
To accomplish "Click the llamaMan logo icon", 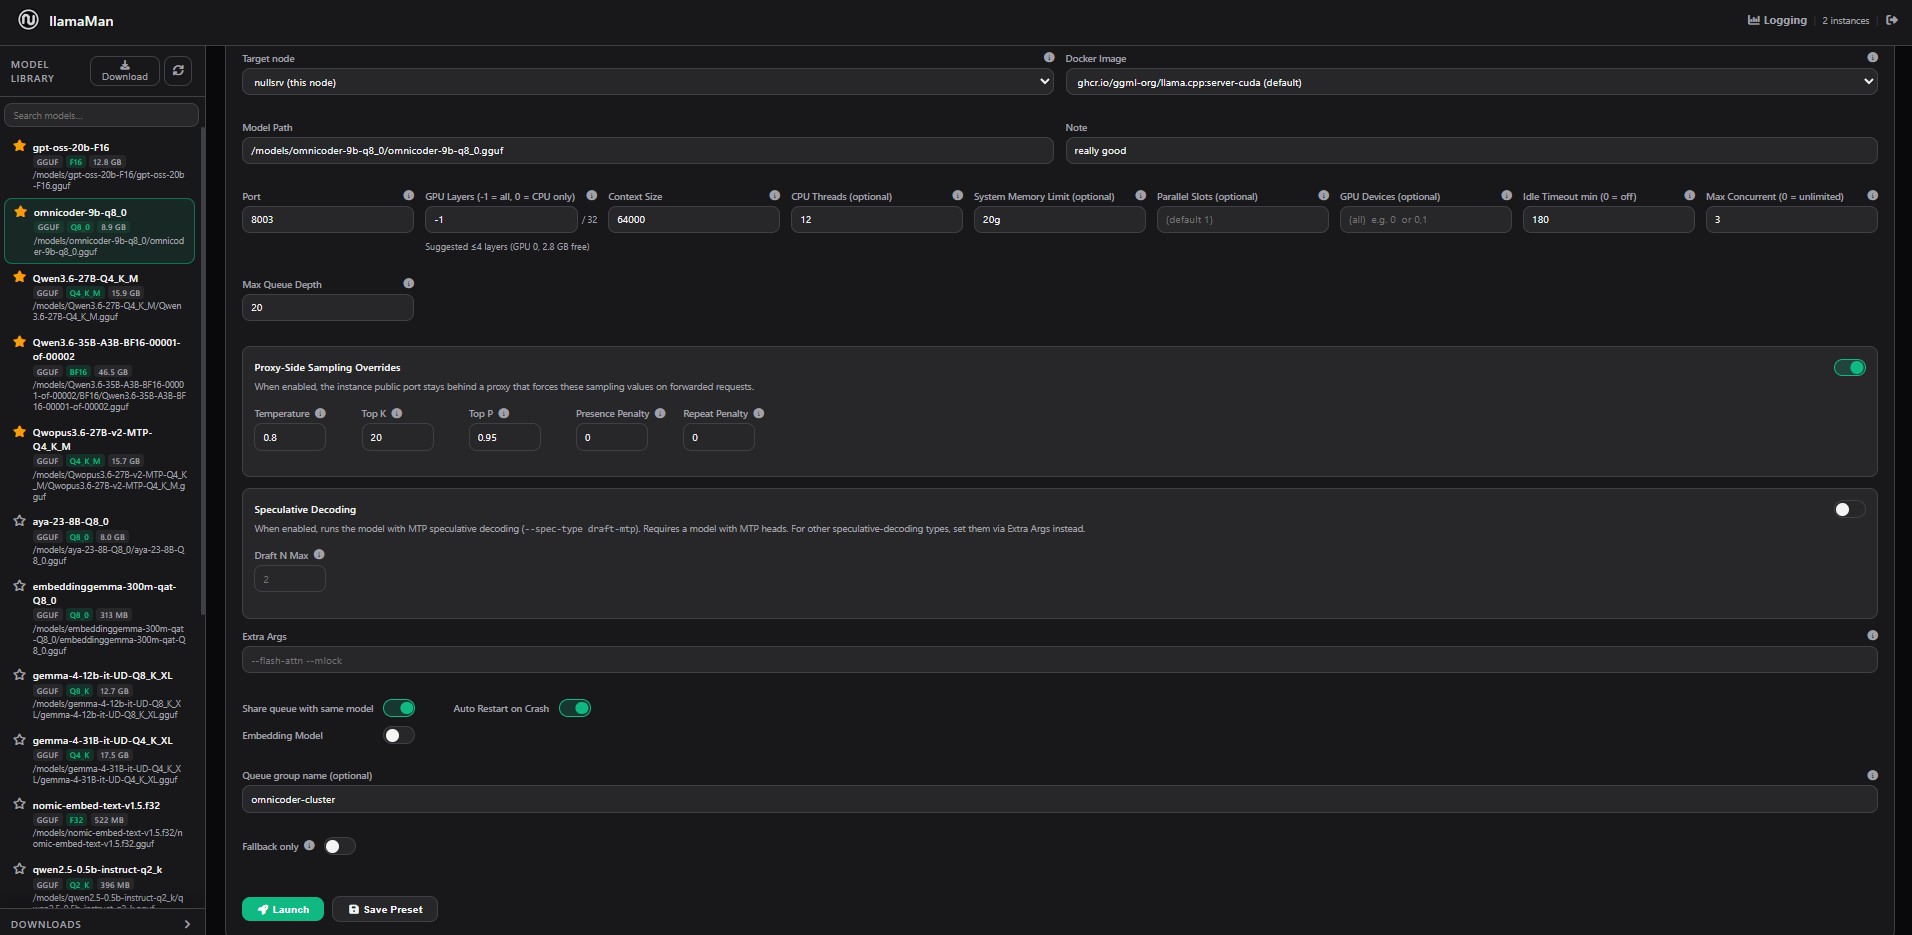I will [x=29, y=20].
